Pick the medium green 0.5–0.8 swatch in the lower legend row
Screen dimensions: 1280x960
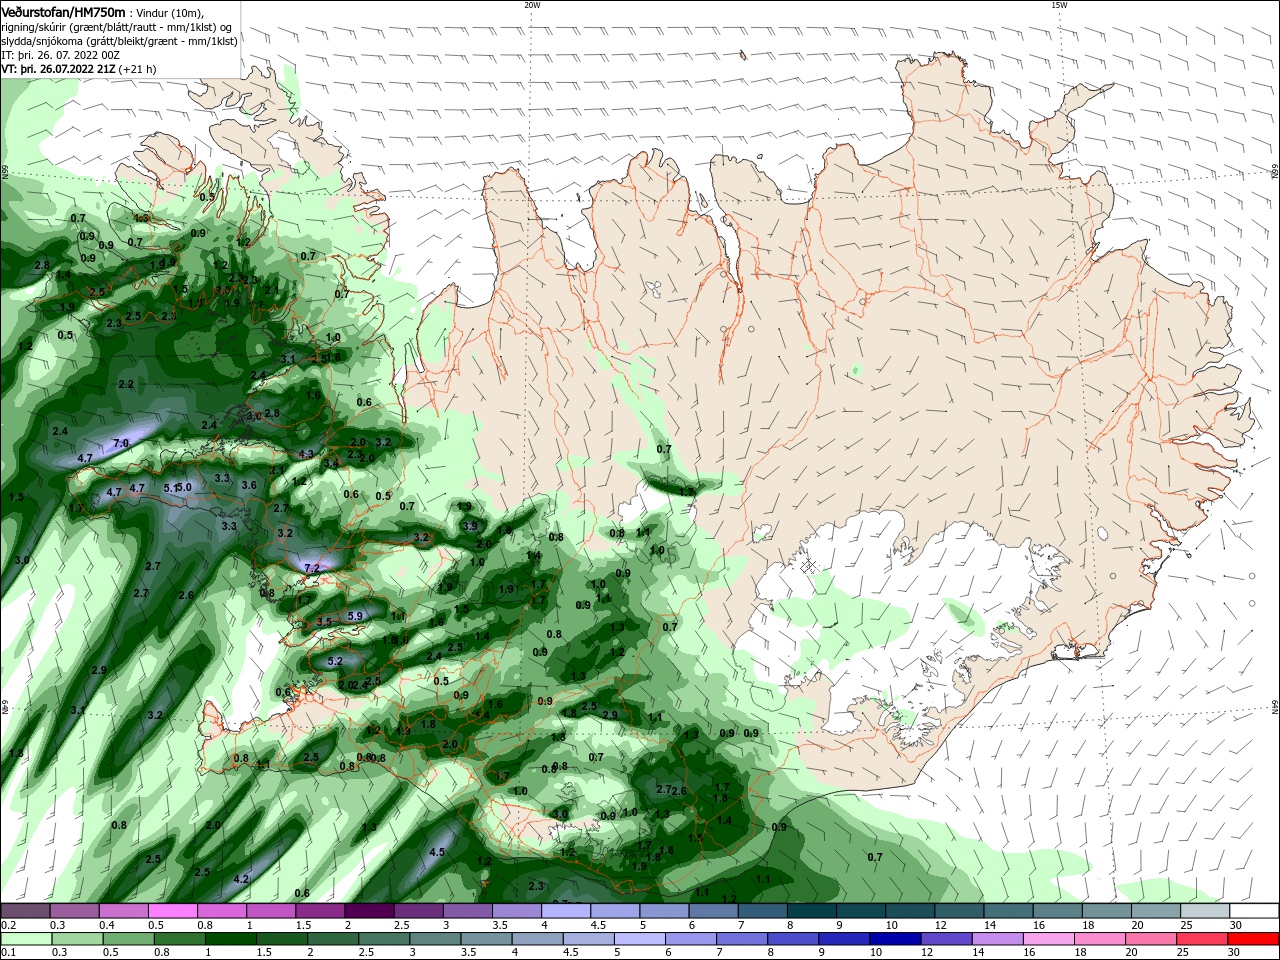(x=130, y=939)
